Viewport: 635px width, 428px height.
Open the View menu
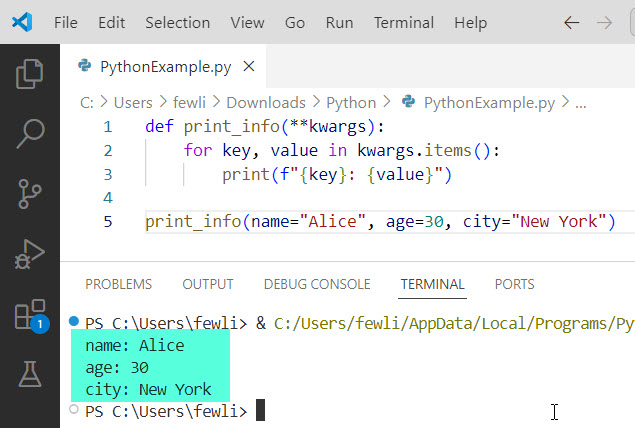tap(247, 23)
